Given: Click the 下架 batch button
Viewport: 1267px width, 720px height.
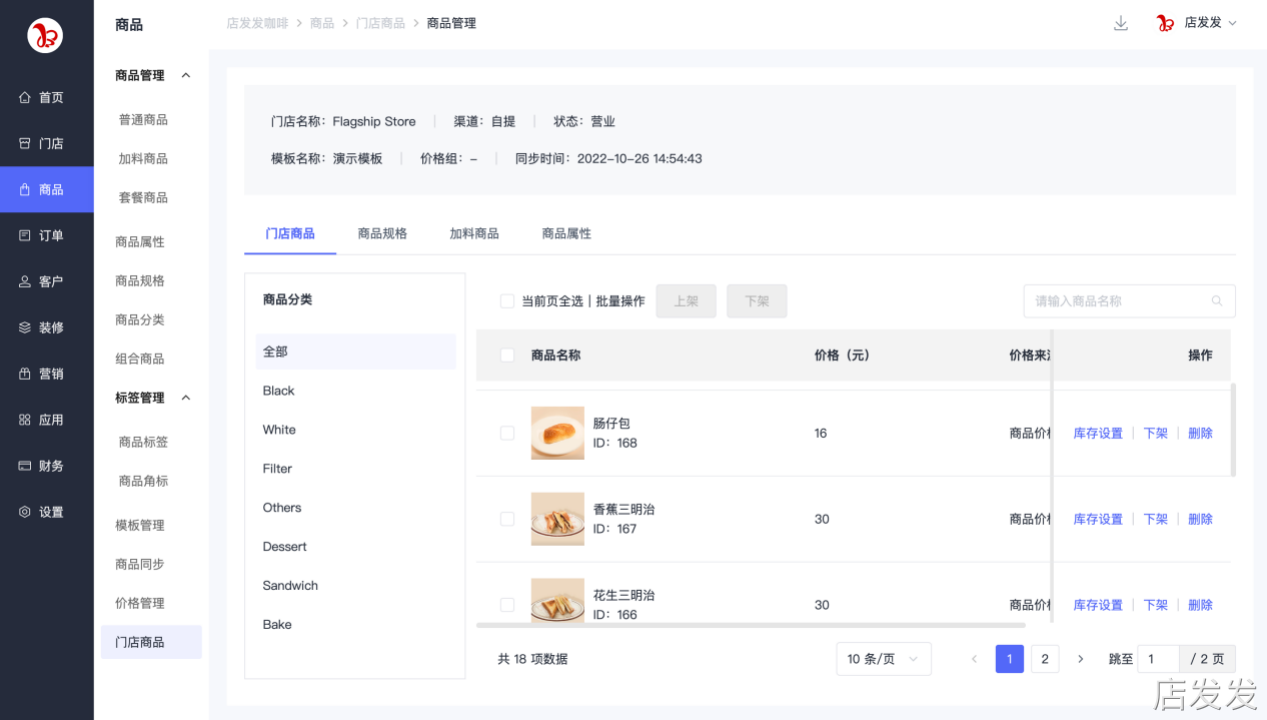Looking at the screenshot, I should (757, 301).
